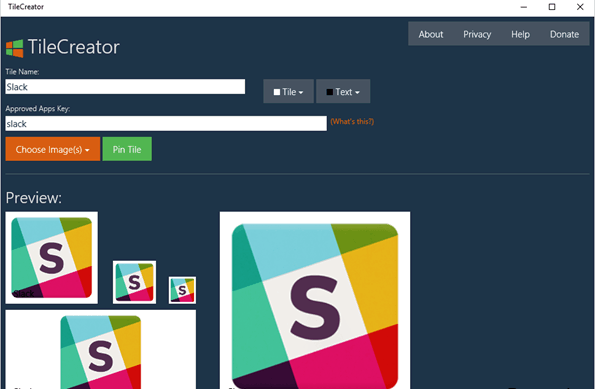Maximize the TileCreator window

tap(552, 7)
